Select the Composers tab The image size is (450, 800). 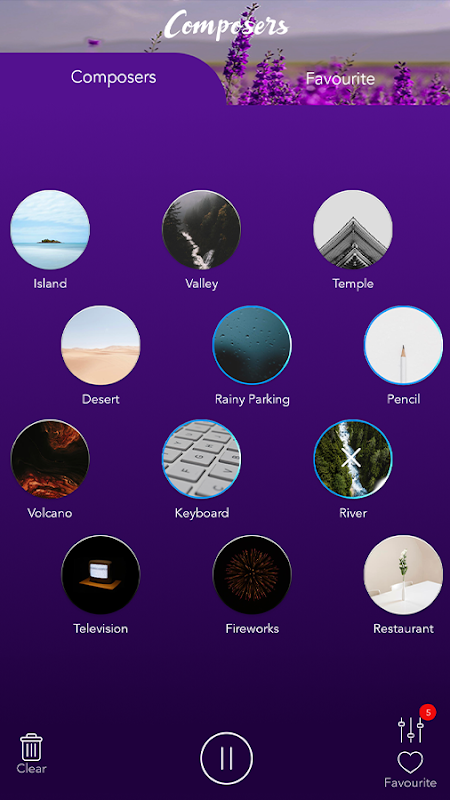(x=113, y=77)
